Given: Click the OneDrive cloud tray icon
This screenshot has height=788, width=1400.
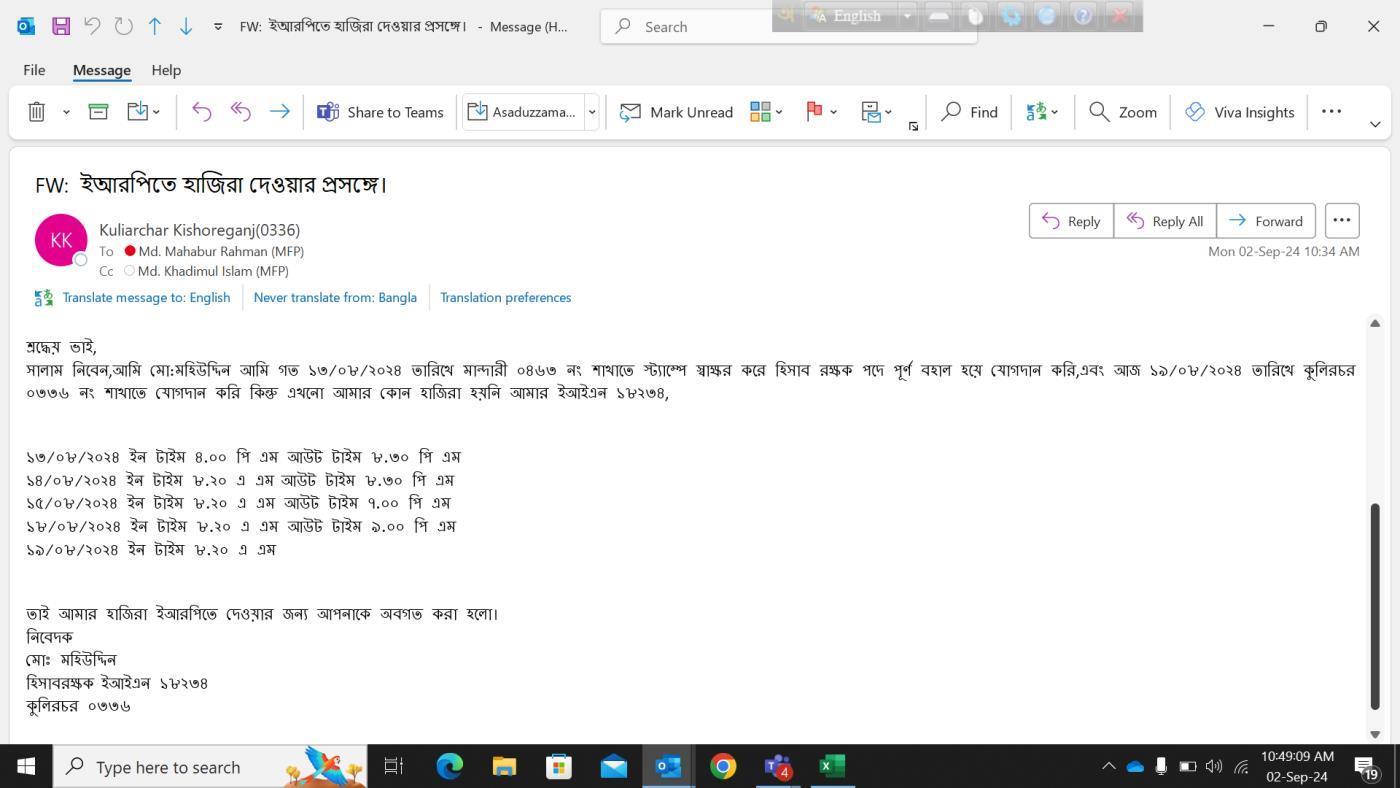Looking at the screenshot, I should [x=1135, y=767].
